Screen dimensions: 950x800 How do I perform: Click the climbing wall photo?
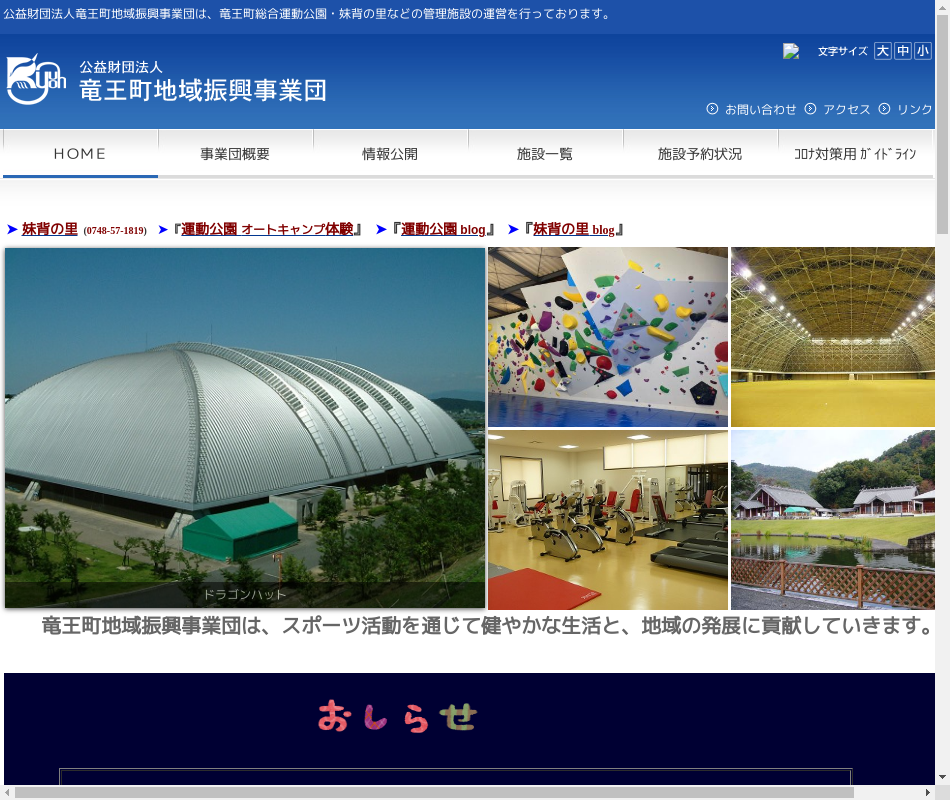click(607, 337)
